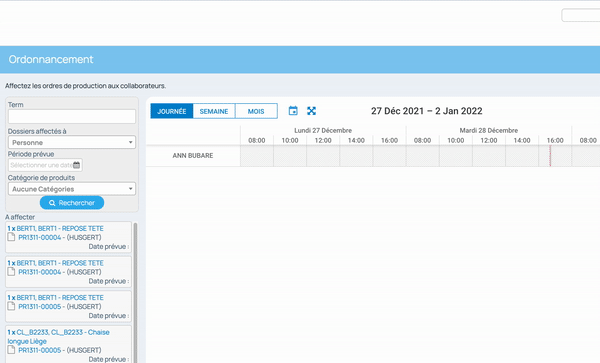Click document icon of second PR1311-00004 card
This screenshot has height=363, width=600.
point(11,272)
